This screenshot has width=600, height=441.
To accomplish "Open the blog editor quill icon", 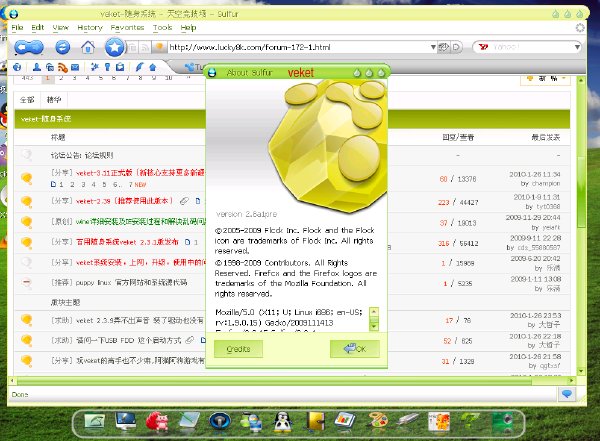I will pos(139,67).
